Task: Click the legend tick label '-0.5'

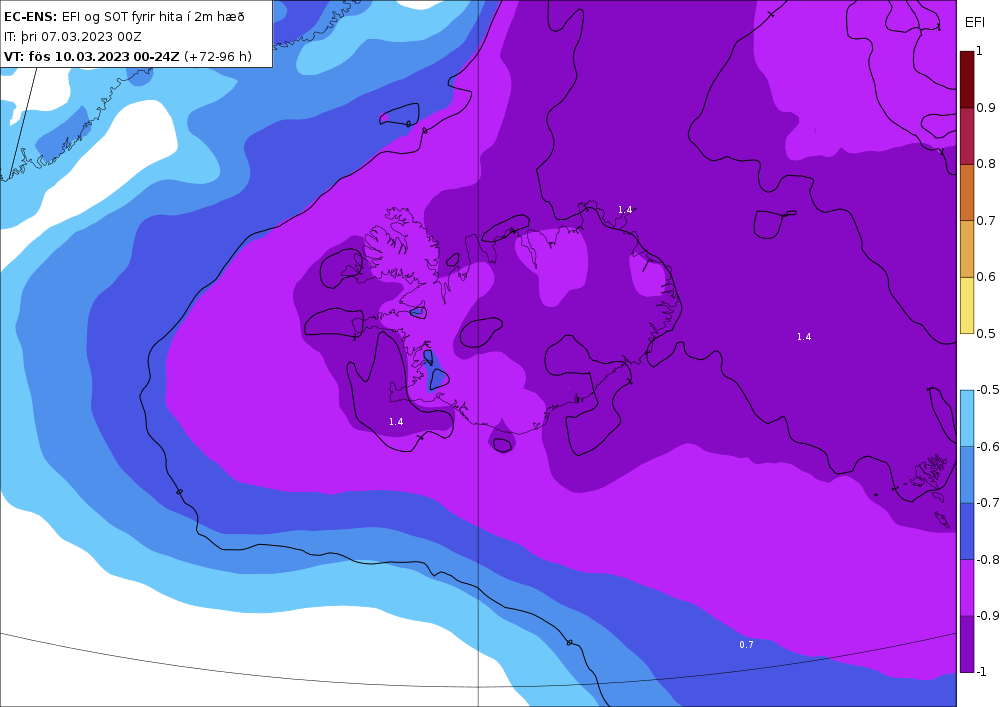Action: click(988, 390)
